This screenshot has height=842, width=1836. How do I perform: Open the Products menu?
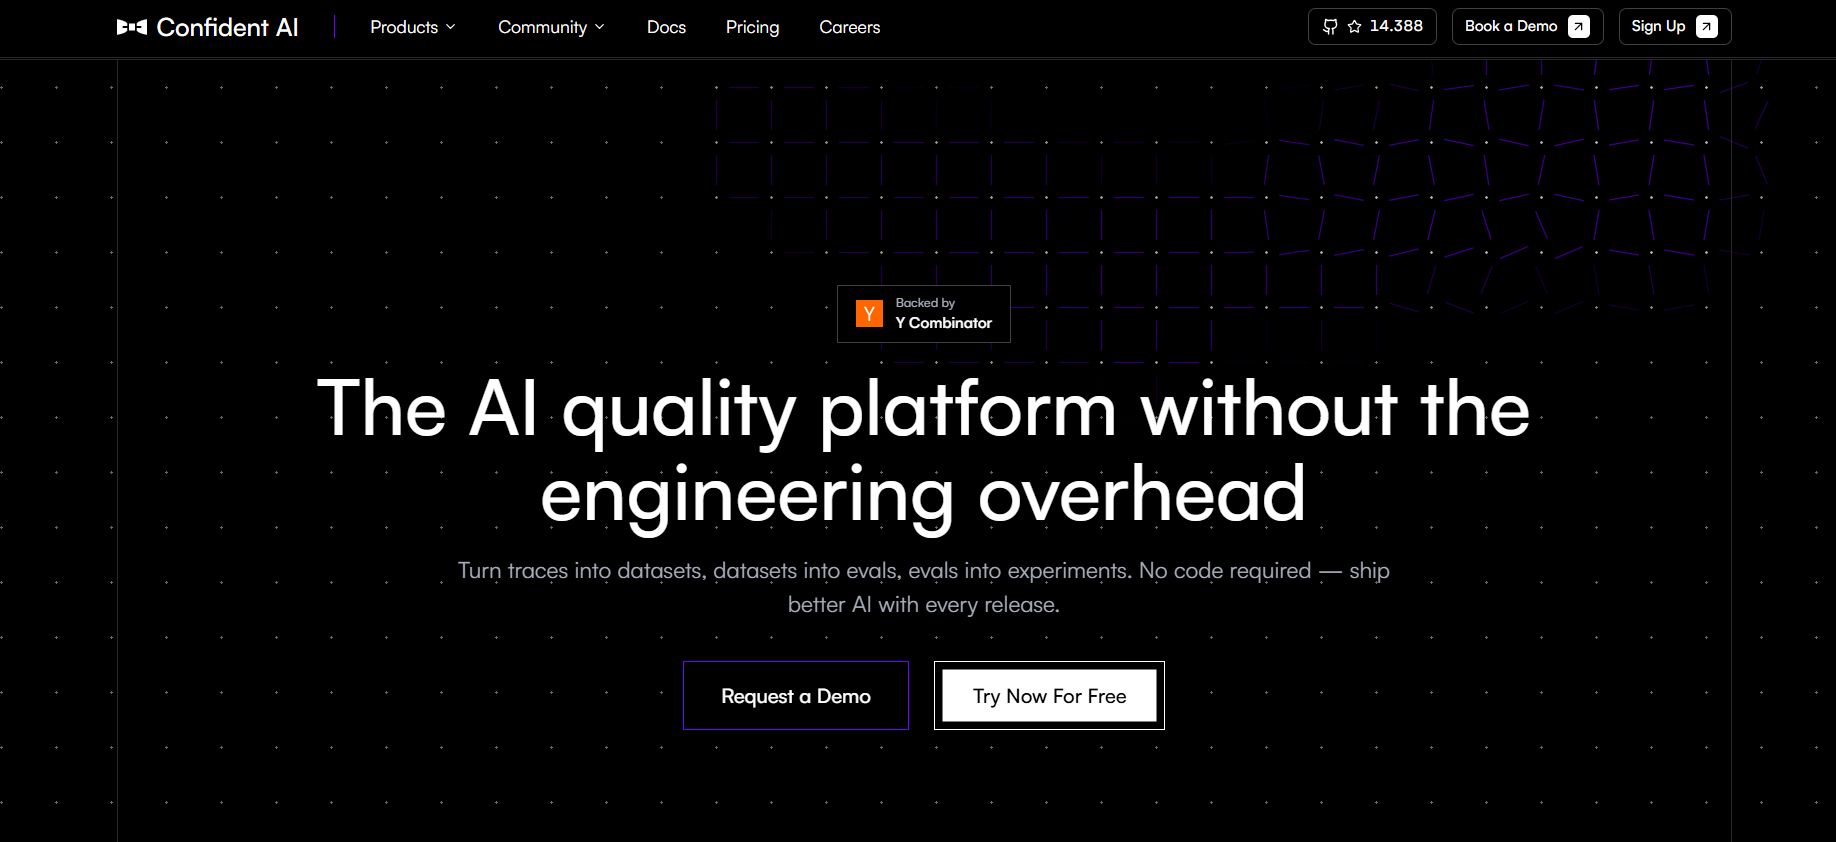pos(413,27)
